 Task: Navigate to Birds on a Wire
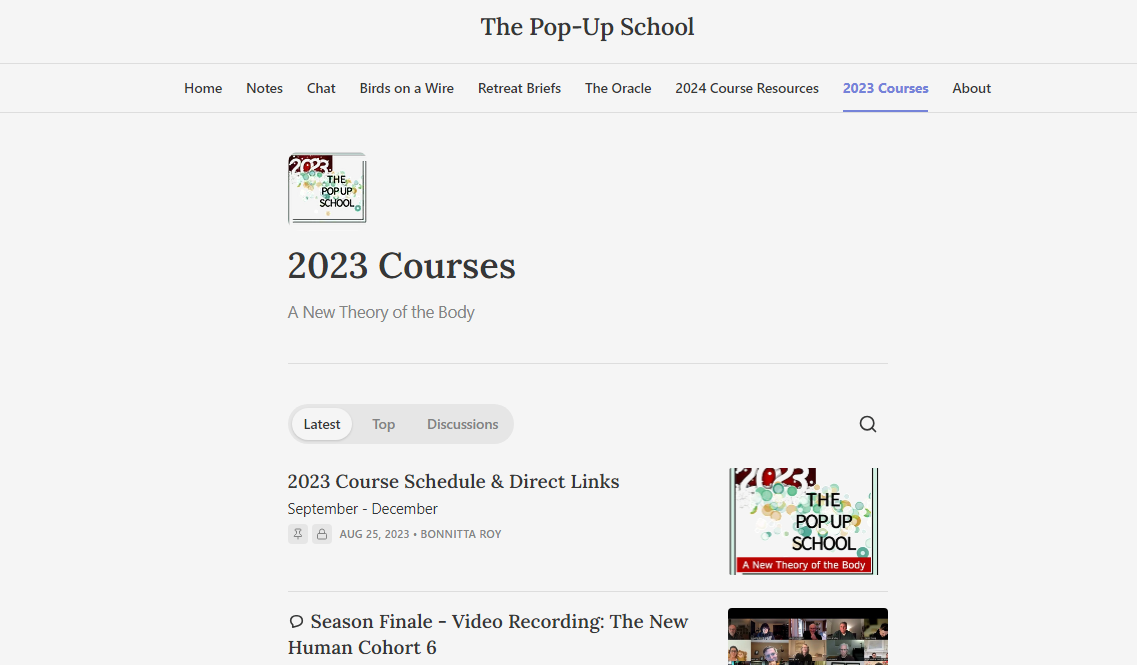pyautogui.click(x=406, y=88)
